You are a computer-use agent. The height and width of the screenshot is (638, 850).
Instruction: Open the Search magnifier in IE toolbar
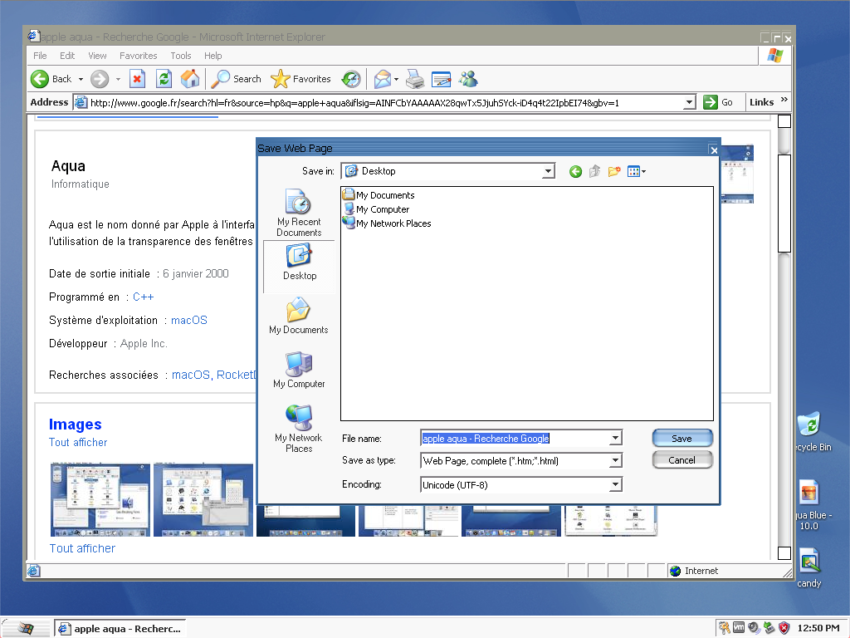[221, 79]
